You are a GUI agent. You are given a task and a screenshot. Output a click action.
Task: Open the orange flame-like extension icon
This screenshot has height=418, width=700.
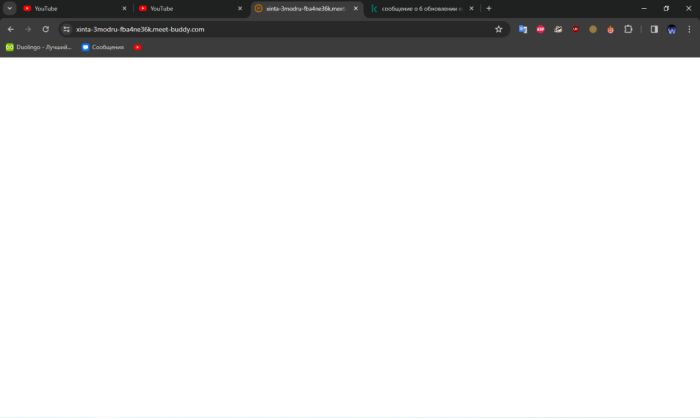pyautogui.click(x=610, y=29)
